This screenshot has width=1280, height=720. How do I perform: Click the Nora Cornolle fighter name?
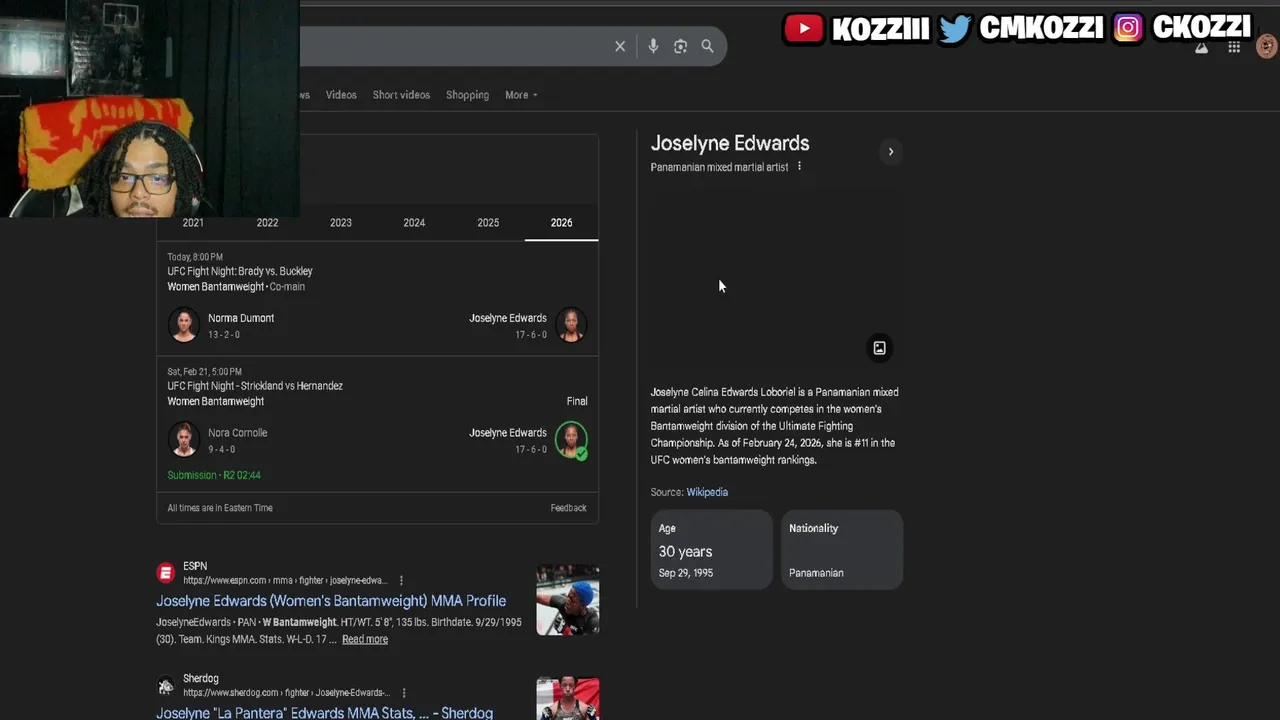pyautogui.click(x=237, y=433)
